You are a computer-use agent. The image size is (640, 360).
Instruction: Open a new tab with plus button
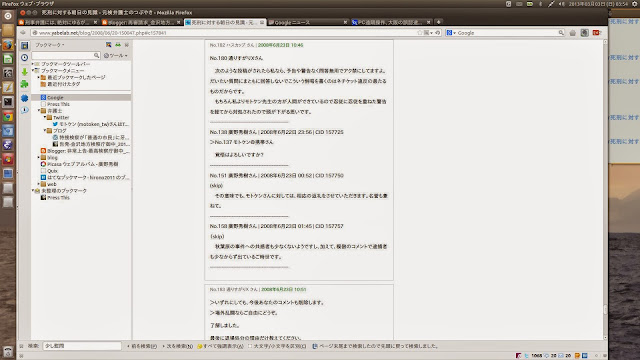pyautogui.click(x=438, y=22)
